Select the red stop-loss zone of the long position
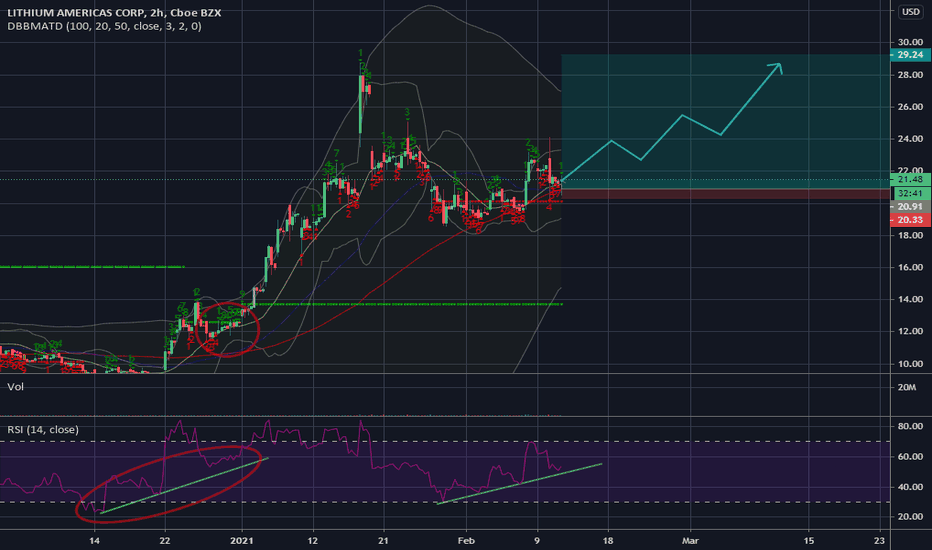This screenshot has width=932, height=550. point(726,194)
